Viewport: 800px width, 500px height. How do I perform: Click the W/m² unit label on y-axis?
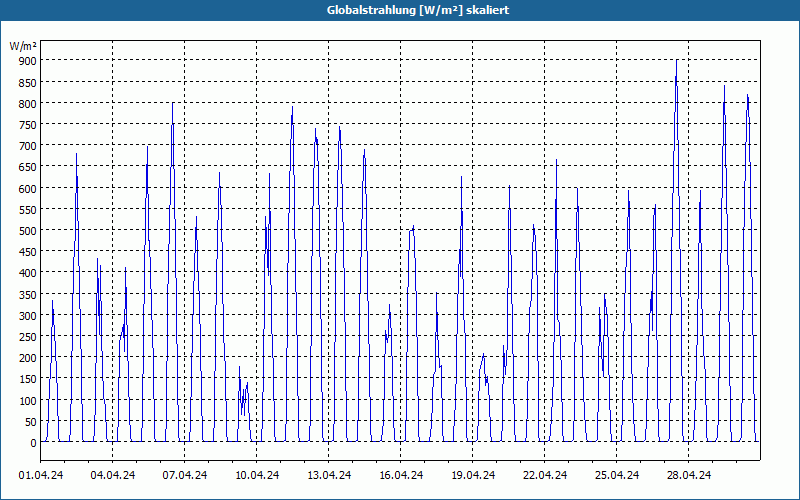(x=23, y=46)
